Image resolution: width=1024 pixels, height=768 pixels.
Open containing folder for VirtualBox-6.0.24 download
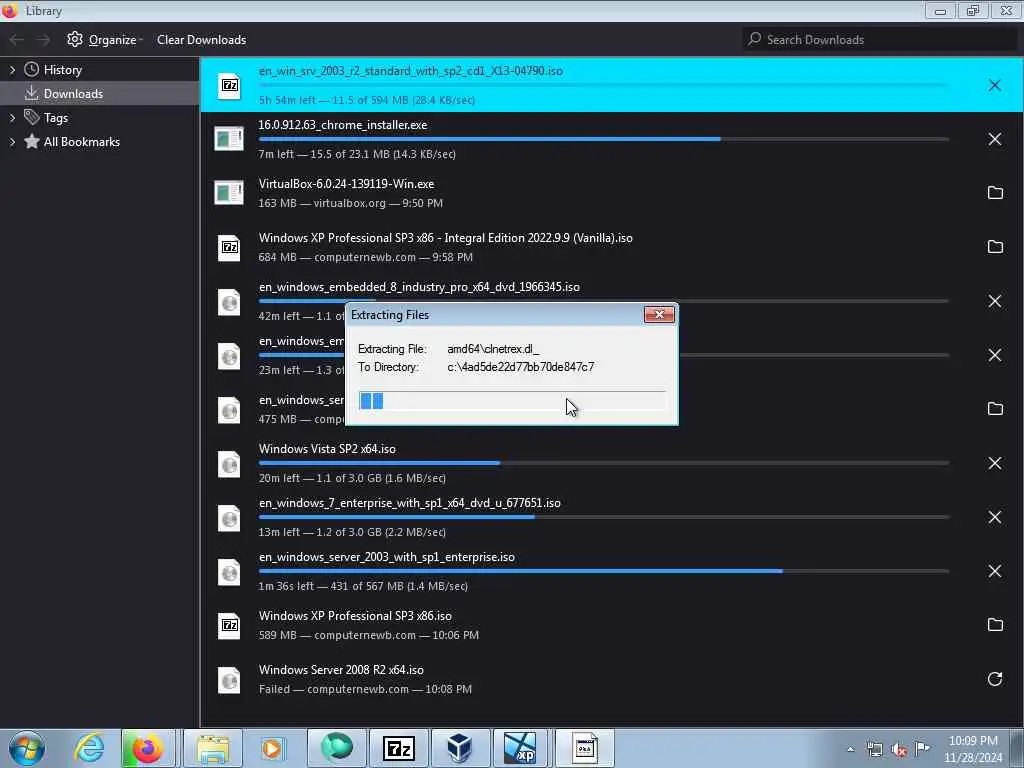point(995,193)
